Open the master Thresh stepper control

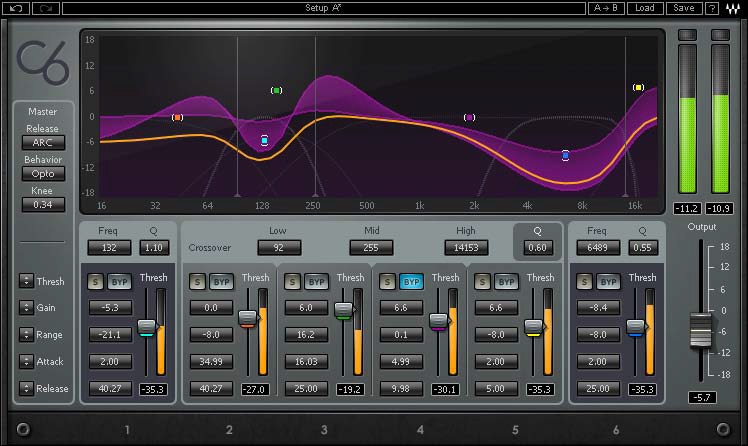click(x=26, y=281)
